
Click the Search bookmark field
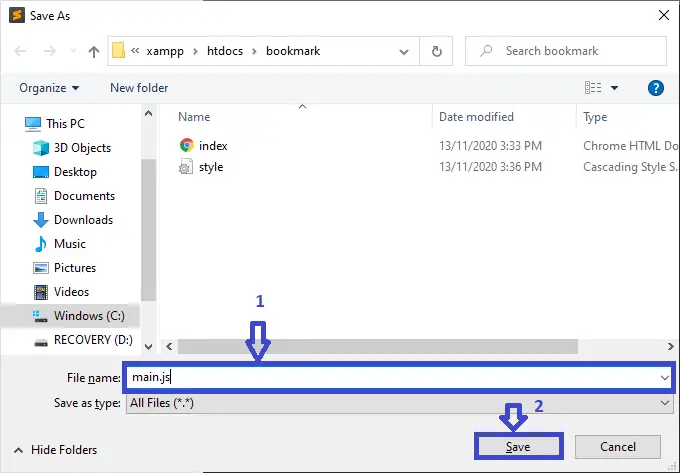click(566, 51)
